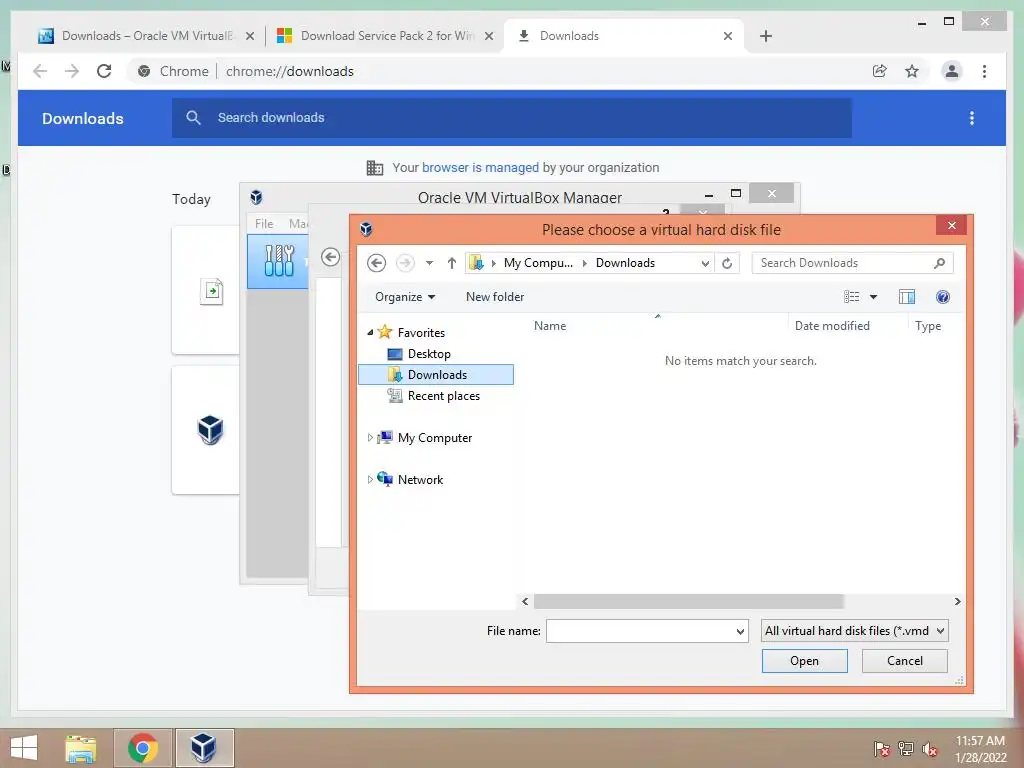Click the search magnifier icon in dialog
This screenshot has width=1024, height=768.
(x=939, y=263)
